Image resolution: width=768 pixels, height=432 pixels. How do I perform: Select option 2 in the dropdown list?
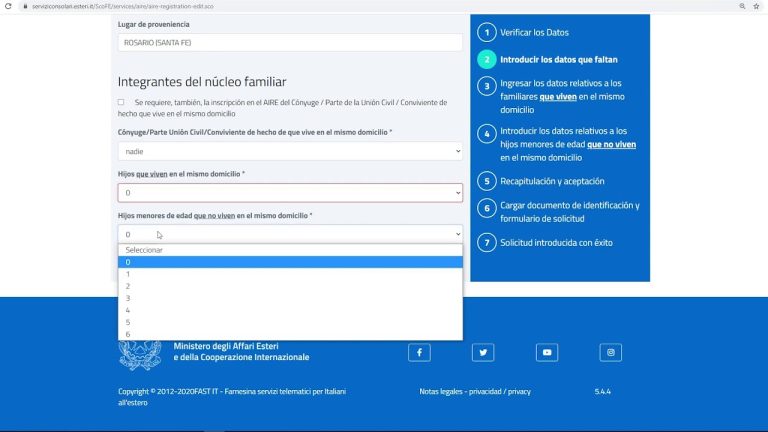coord(290,286)
